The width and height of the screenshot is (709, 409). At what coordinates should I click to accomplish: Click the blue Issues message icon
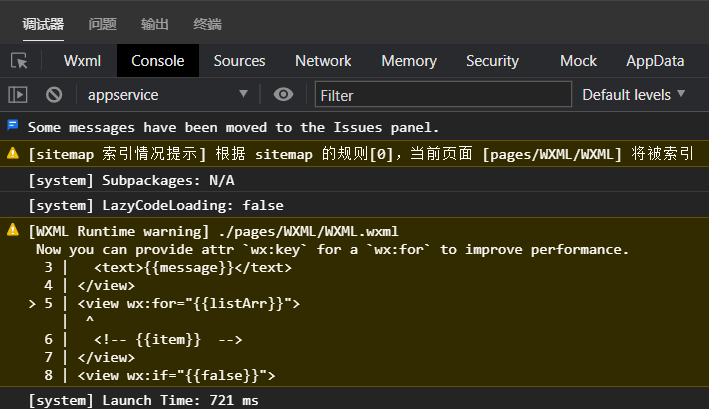(x=13, y=125)
